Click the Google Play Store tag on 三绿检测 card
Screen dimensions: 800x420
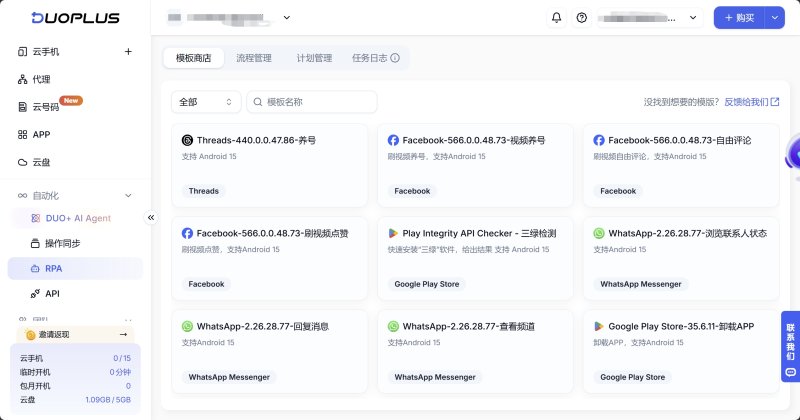click(x=427, y=284)
